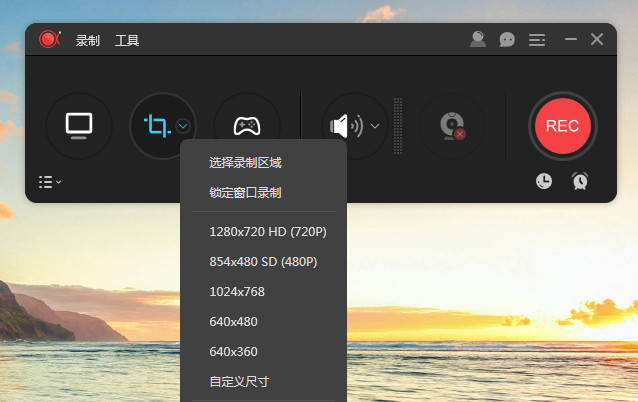This screenshot has width=638, height=402.
Task: Open the 工具 menu
Action: click(x=127, y=41)
